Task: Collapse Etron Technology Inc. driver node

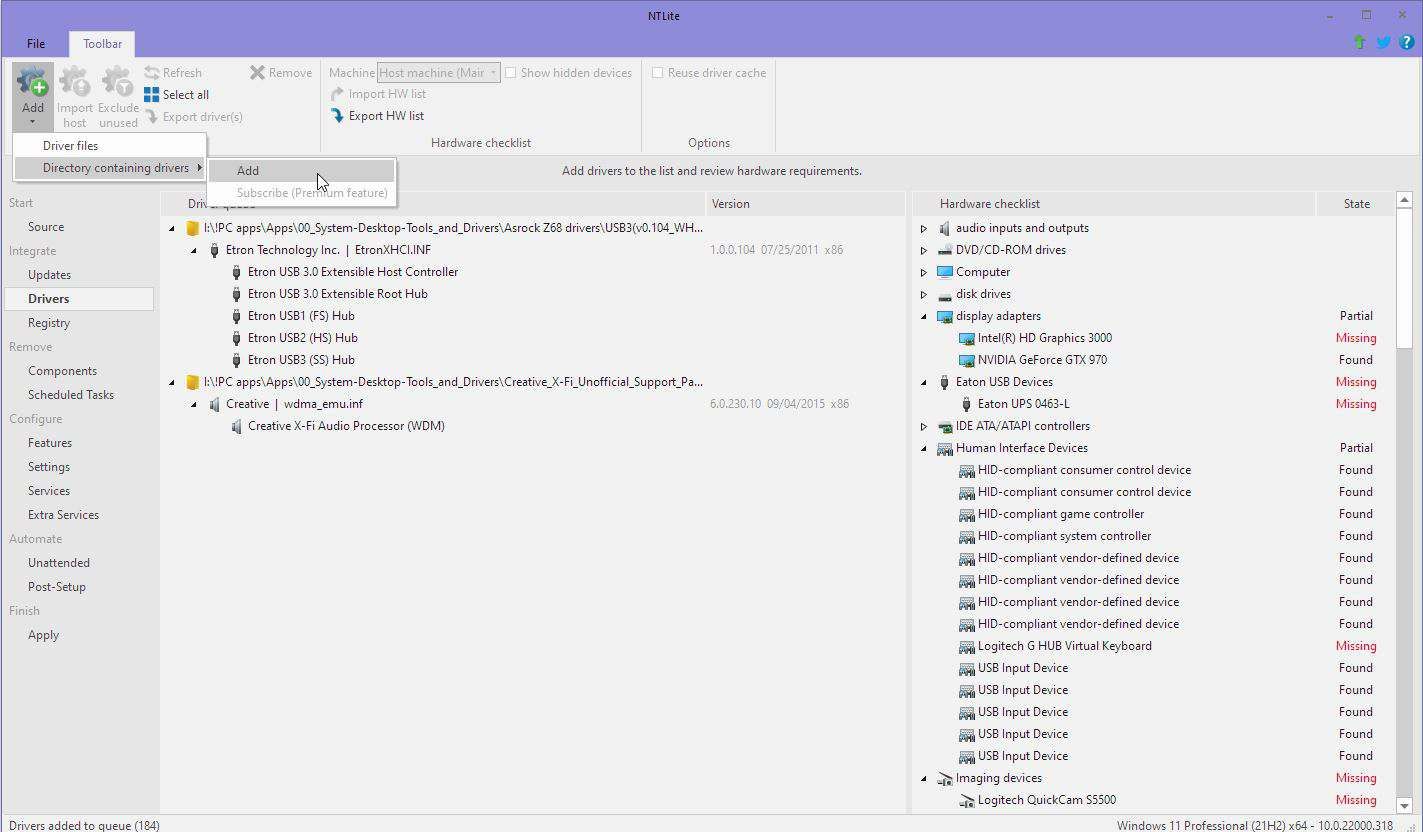Action: pos(194,250)
